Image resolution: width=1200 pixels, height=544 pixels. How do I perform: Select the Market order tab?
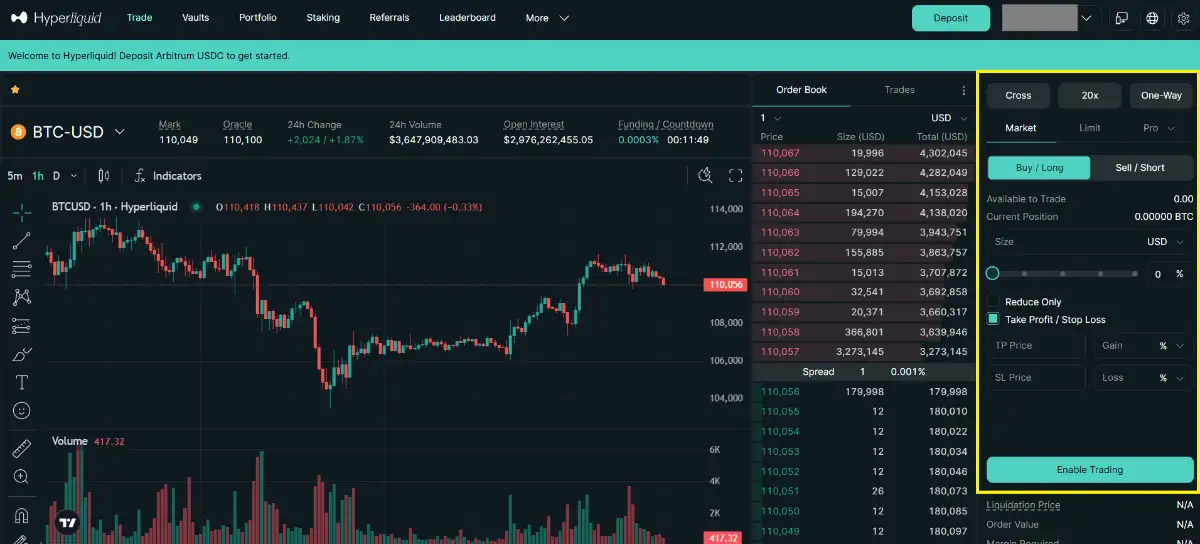click(x=1021, y=128)
